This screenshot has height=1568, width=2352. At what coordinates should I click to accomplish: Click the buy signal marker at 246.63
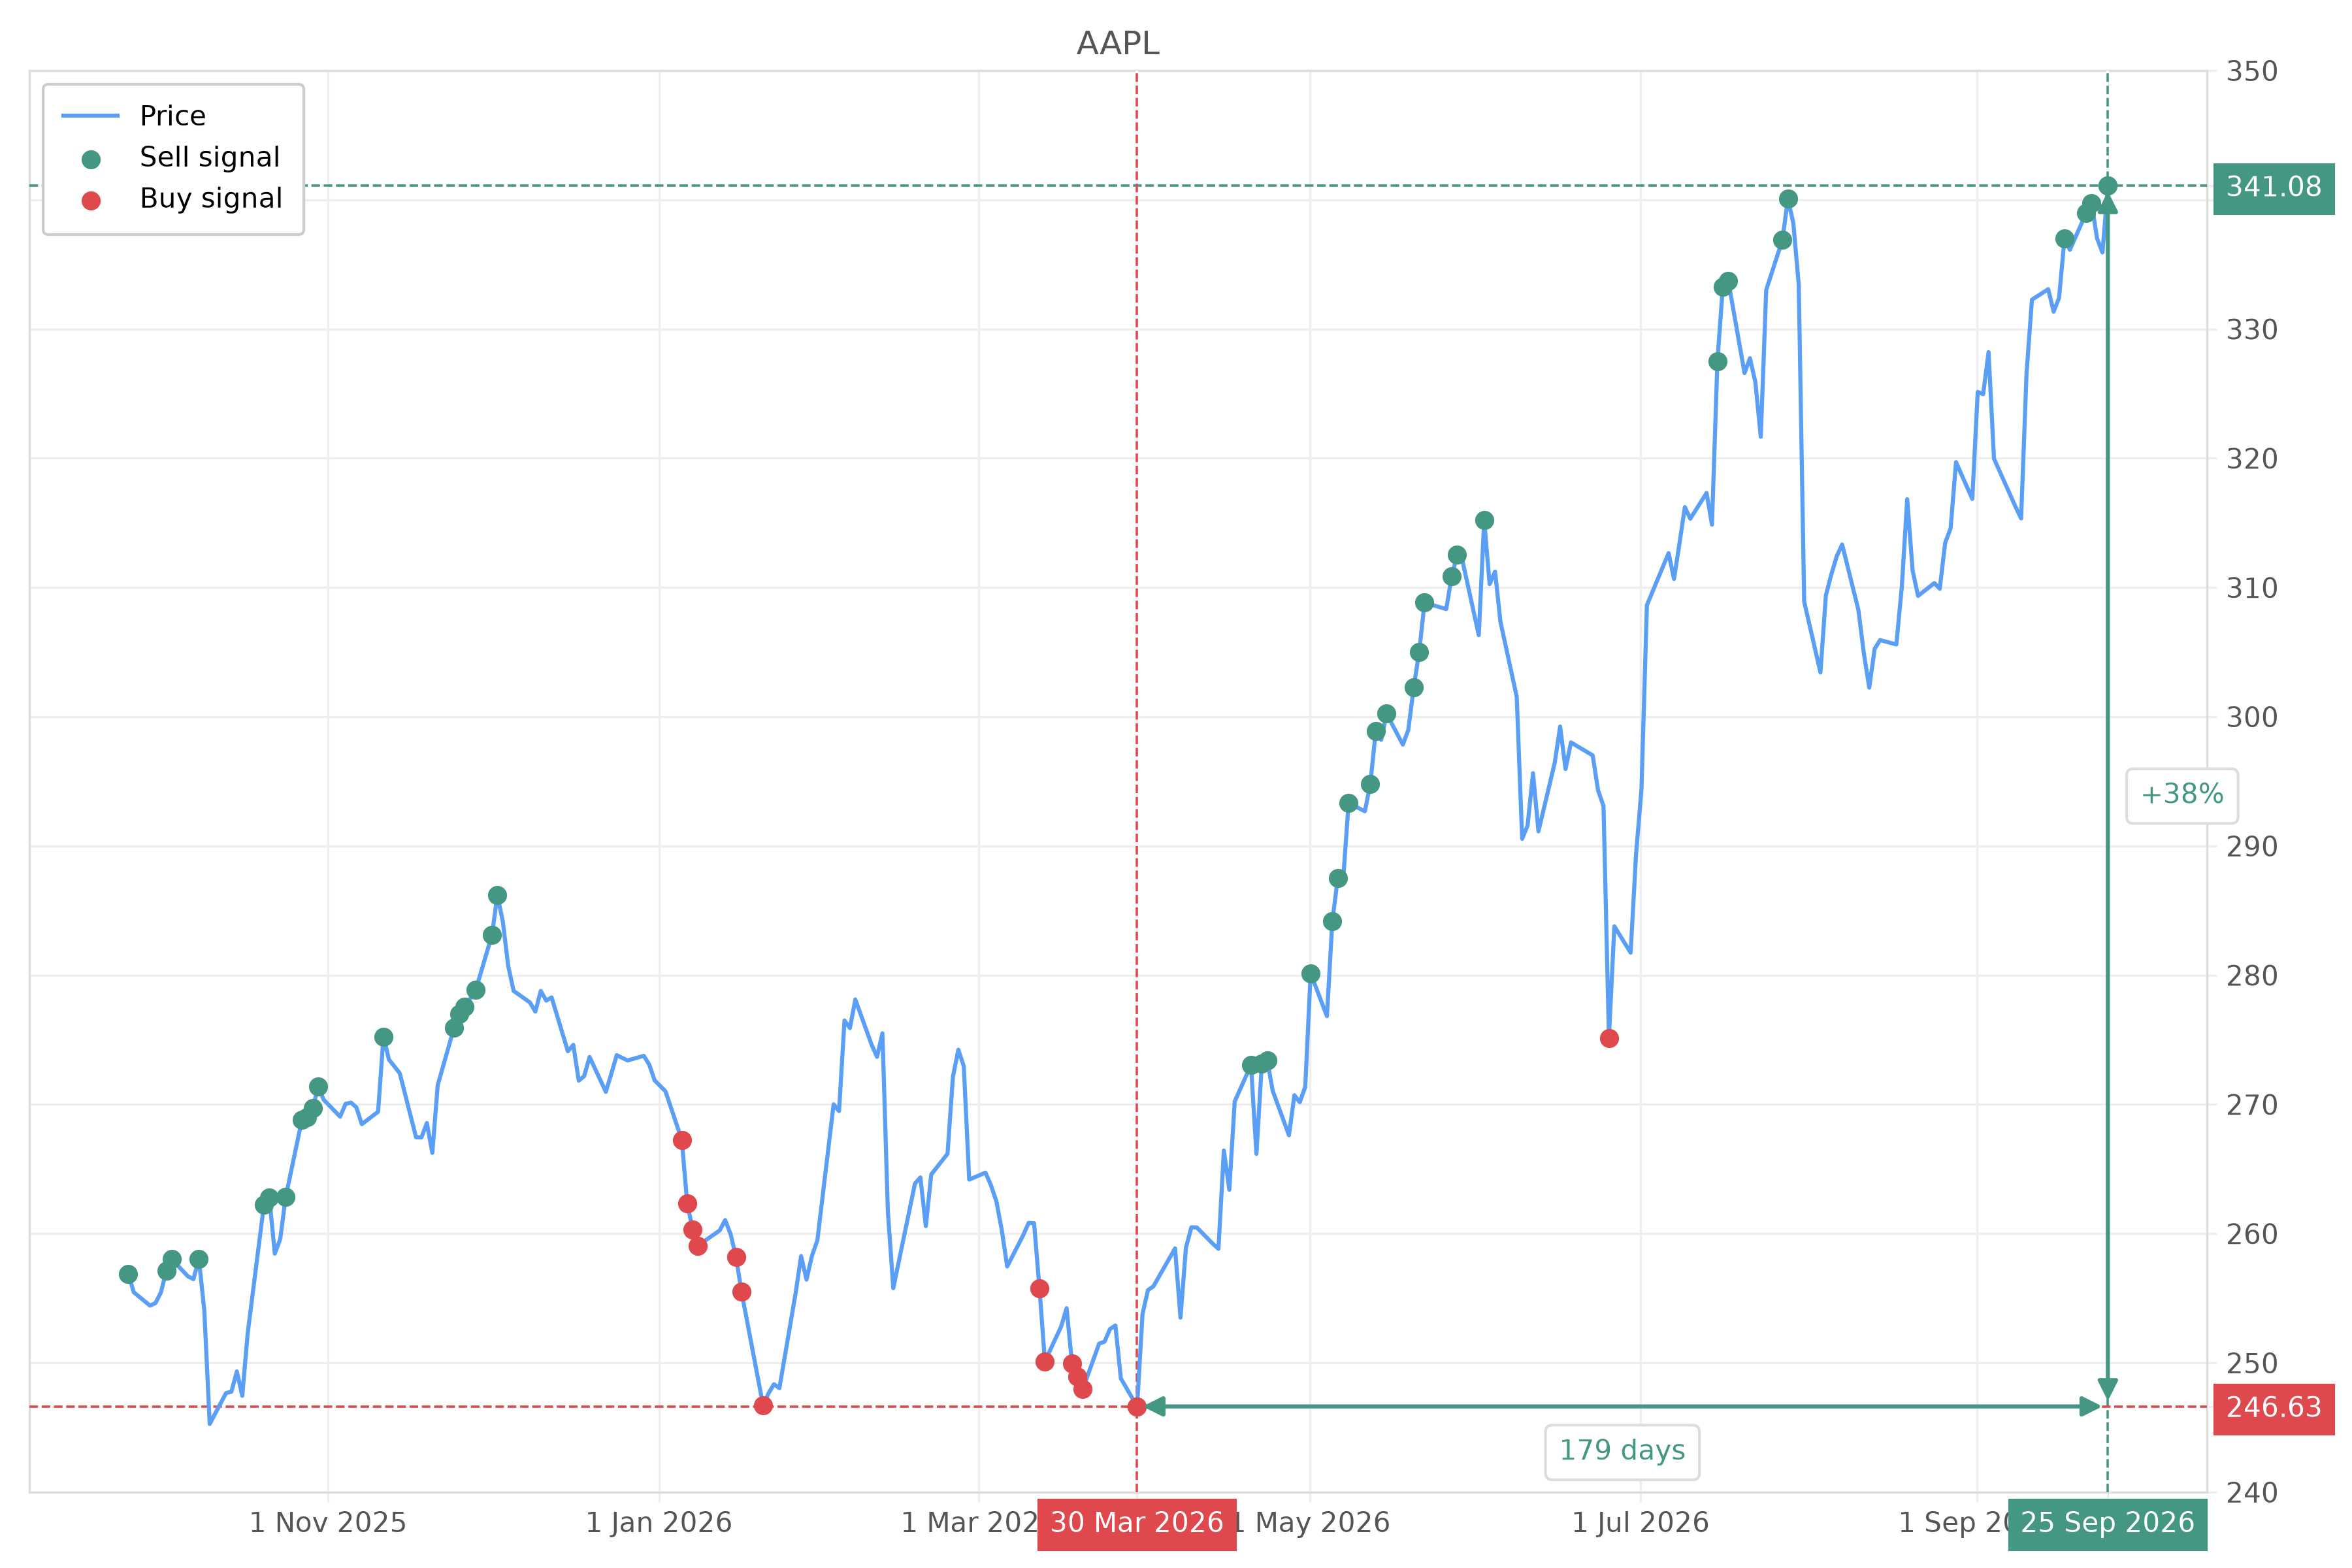click(x=1137, y=1407)
